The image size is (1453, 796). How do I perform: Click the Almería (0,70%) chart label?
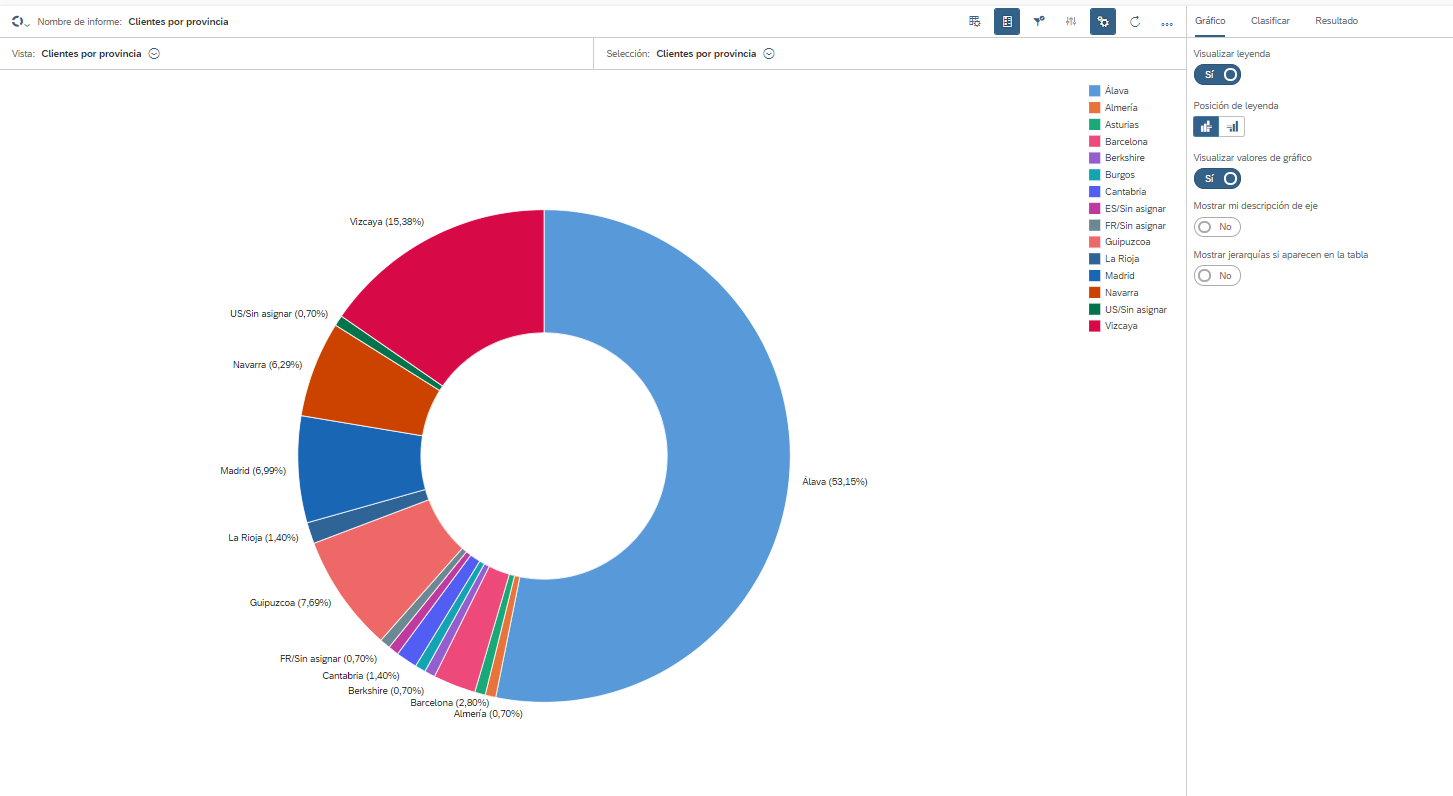pyautogui.click(x=488, y=714)
